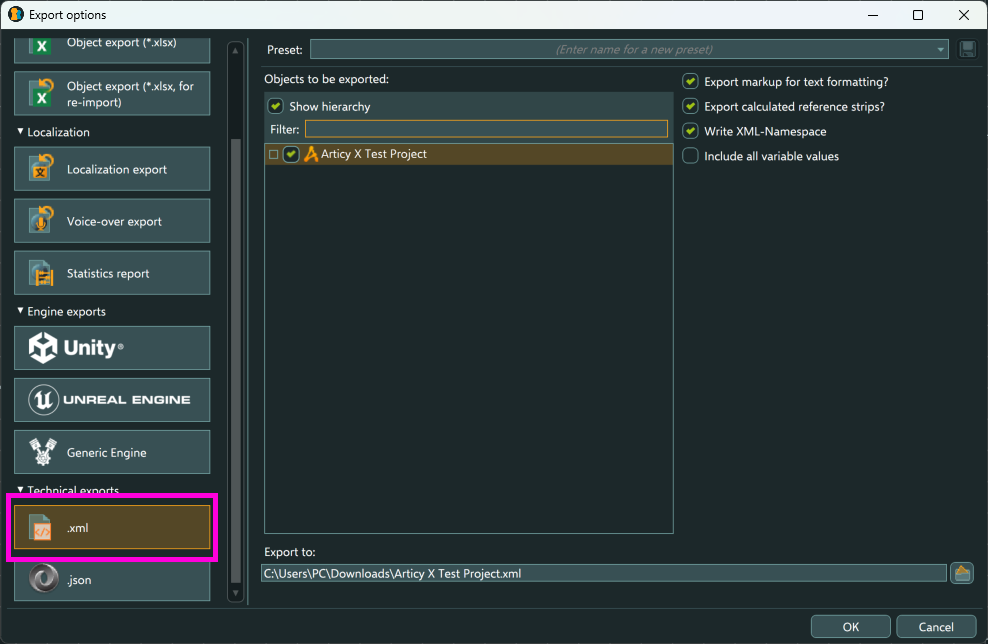This screenshot has height=644, width=988.
Task: Browse for export folder icon
Action: [x=962, y=573]
